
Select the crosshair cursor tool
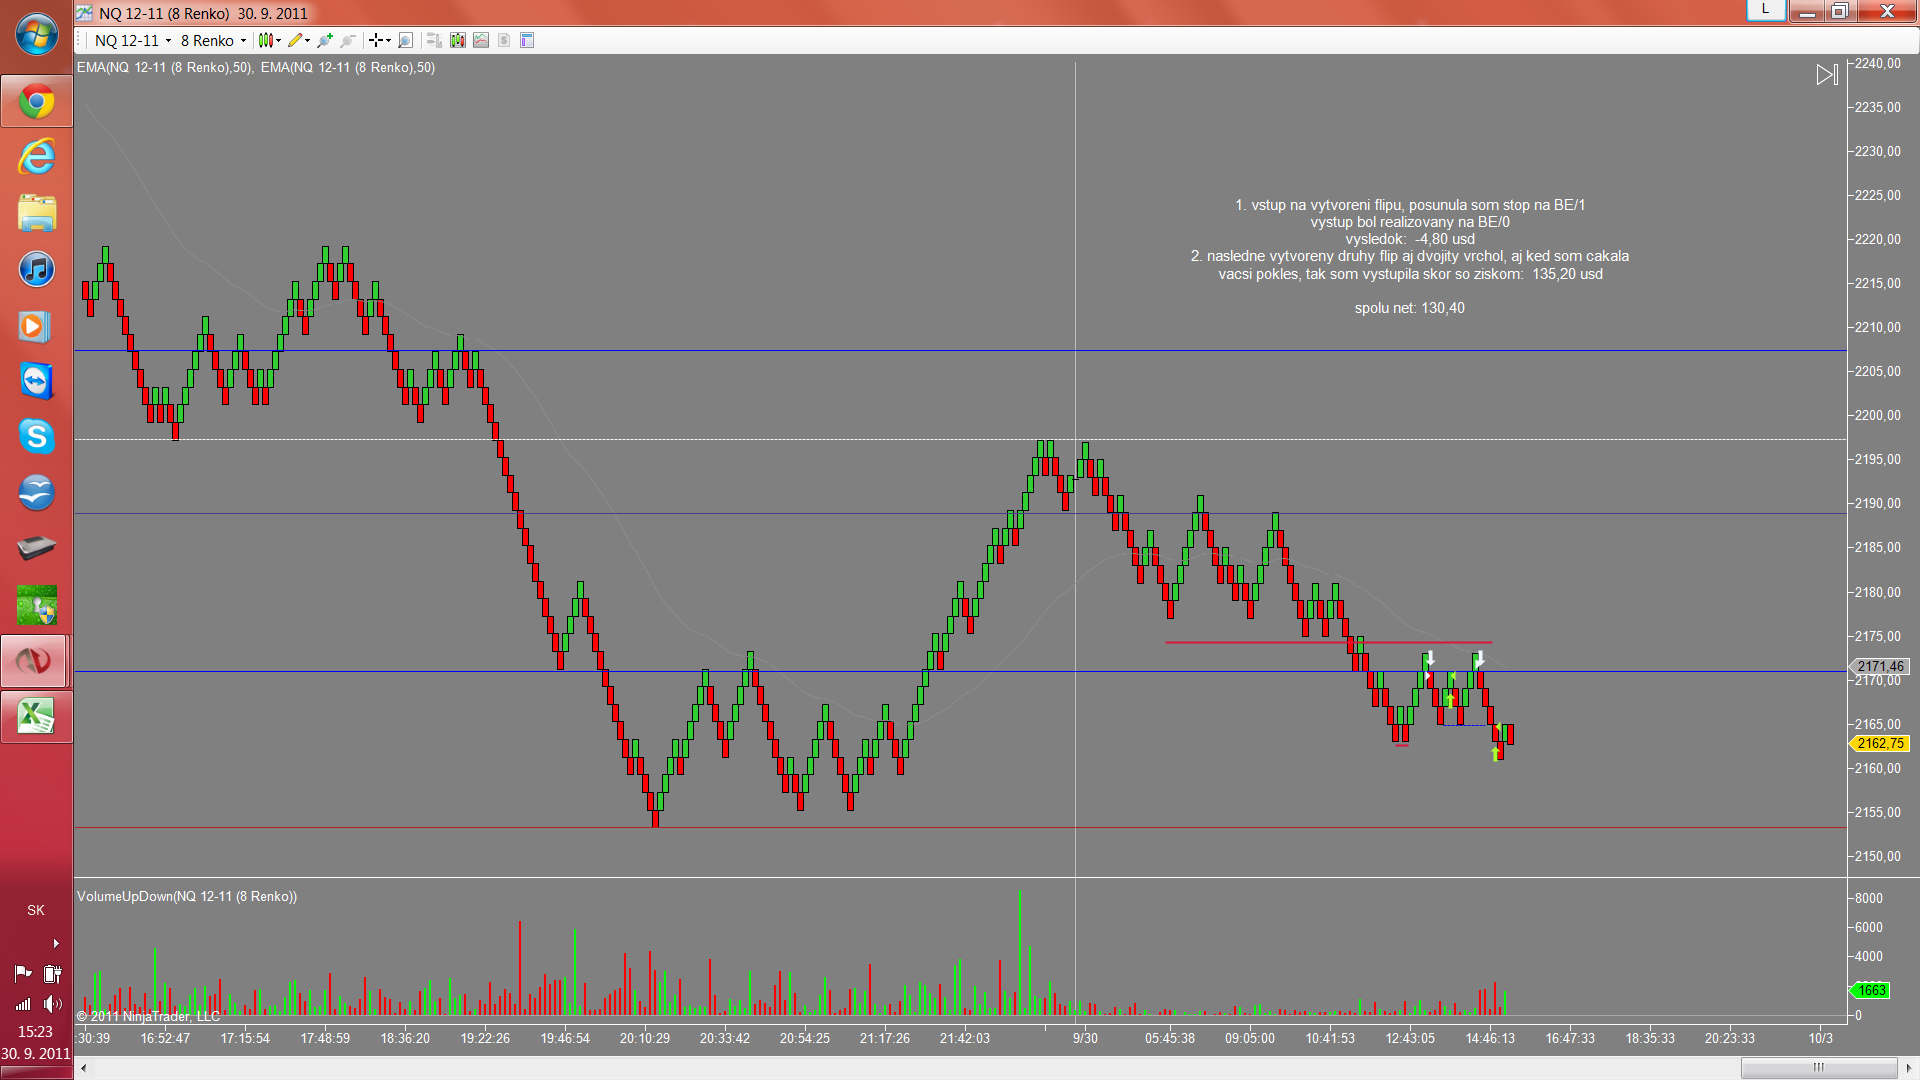377,41
